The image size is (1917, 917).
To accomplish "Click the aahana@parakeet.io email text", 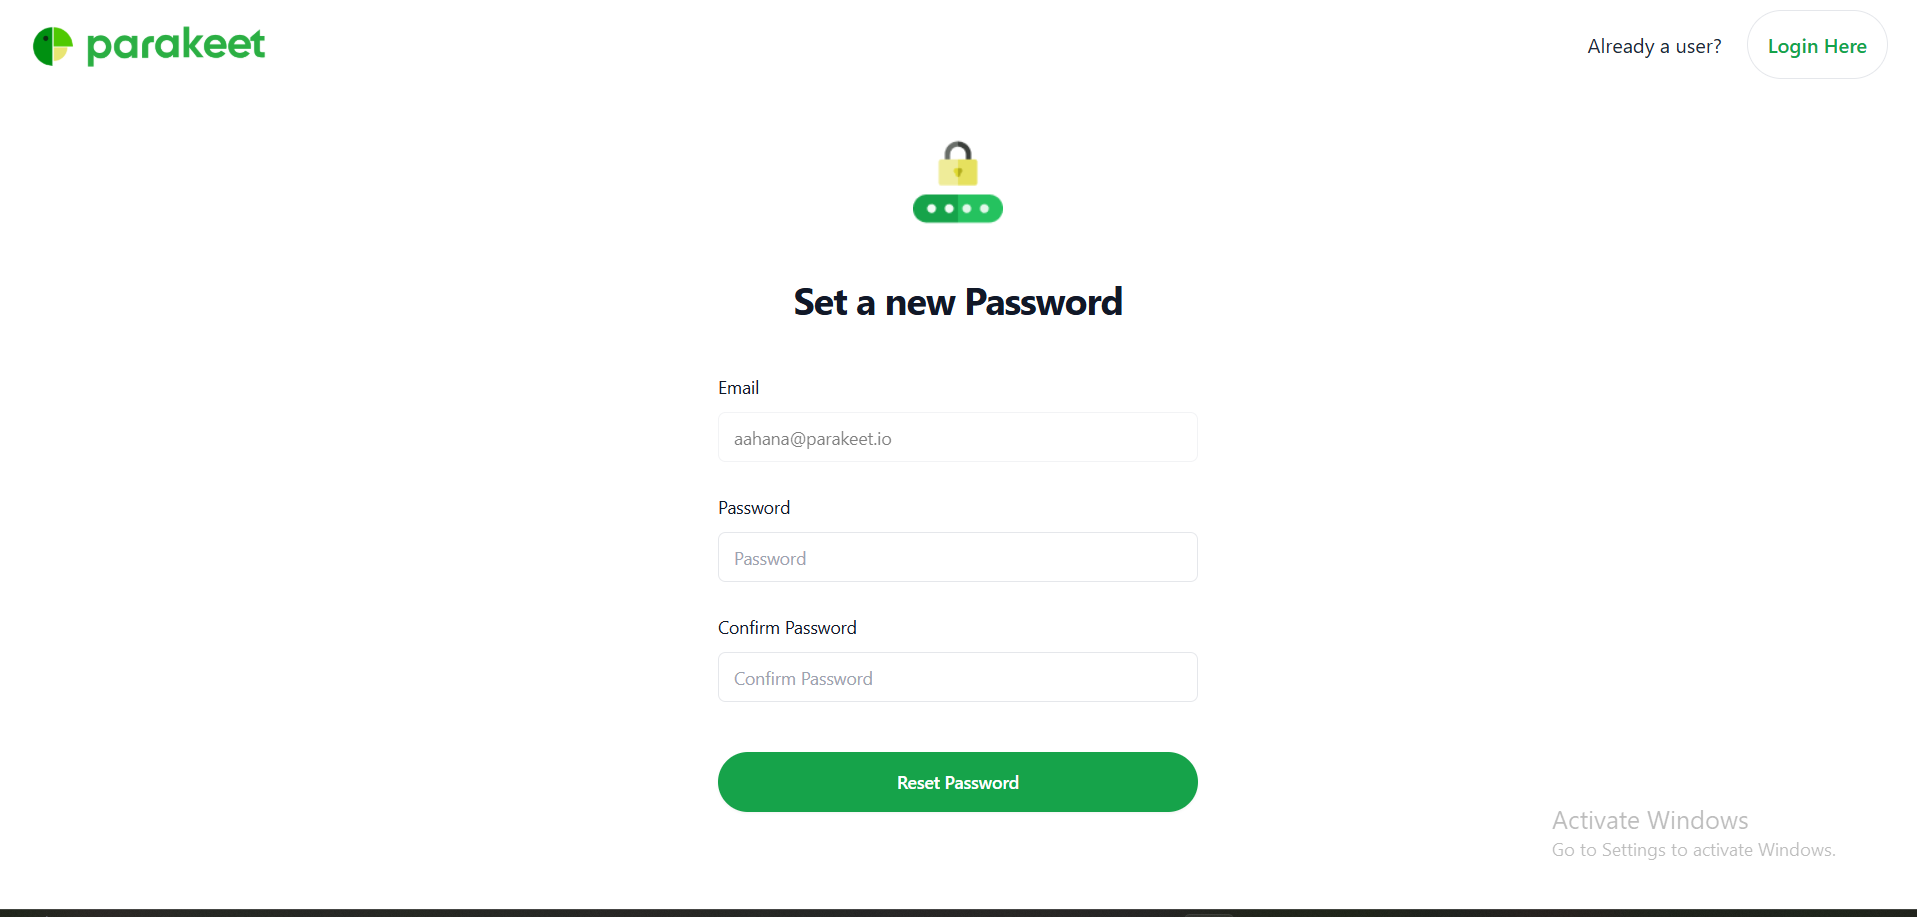I will 812,439.
